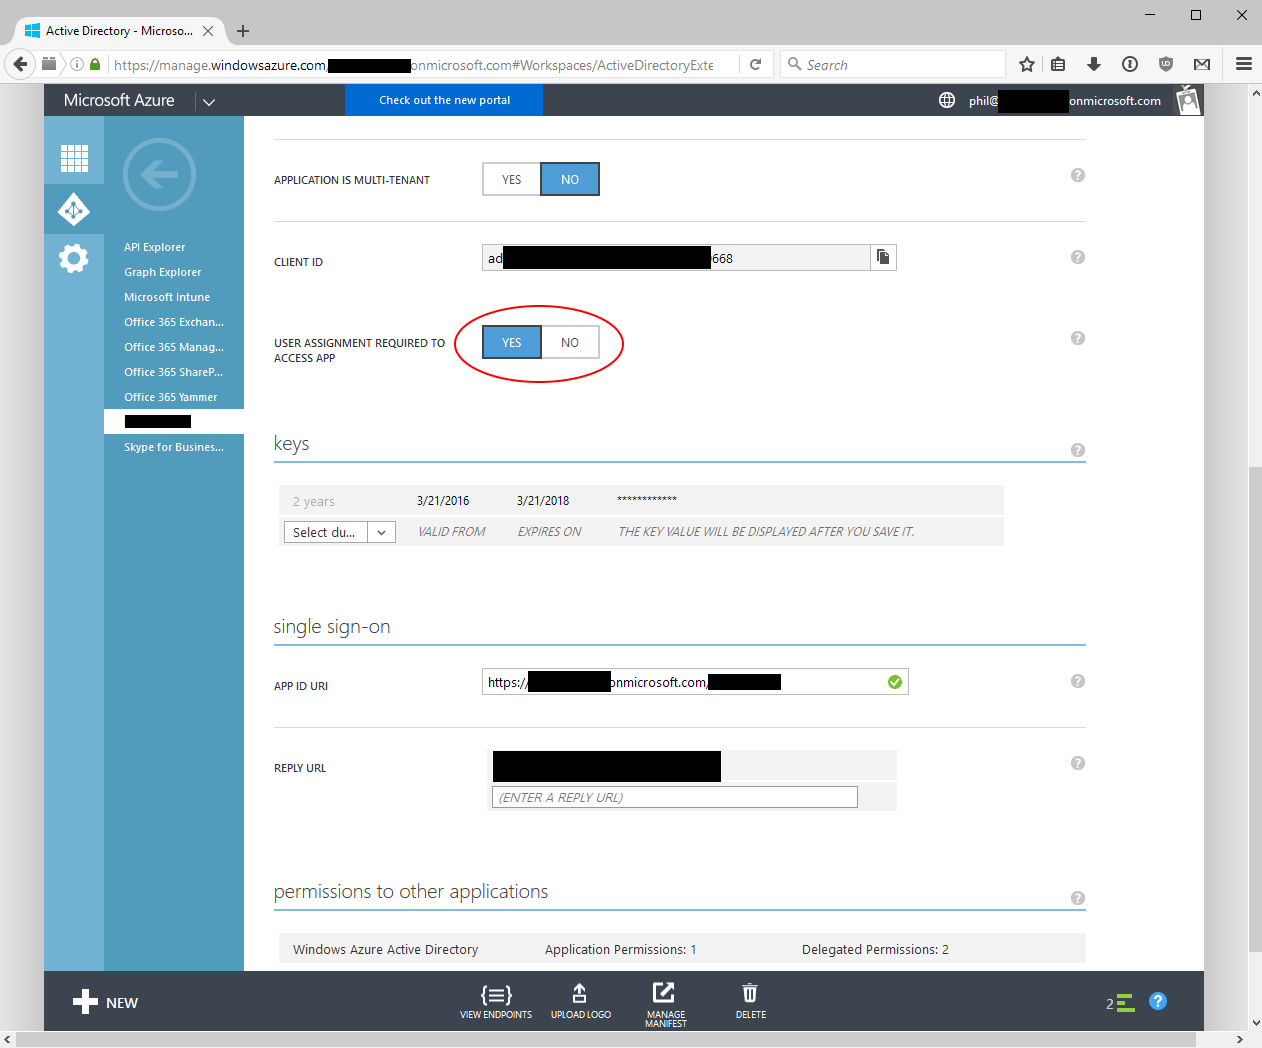Open the blue help question mark
Screen dimensions: 1262x1048
tap(1158, 1001)
